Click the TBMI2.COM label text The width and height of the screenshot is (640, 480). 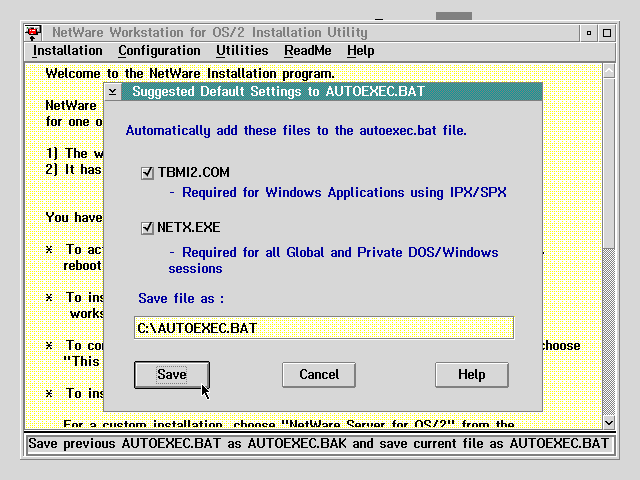point(194,173)
